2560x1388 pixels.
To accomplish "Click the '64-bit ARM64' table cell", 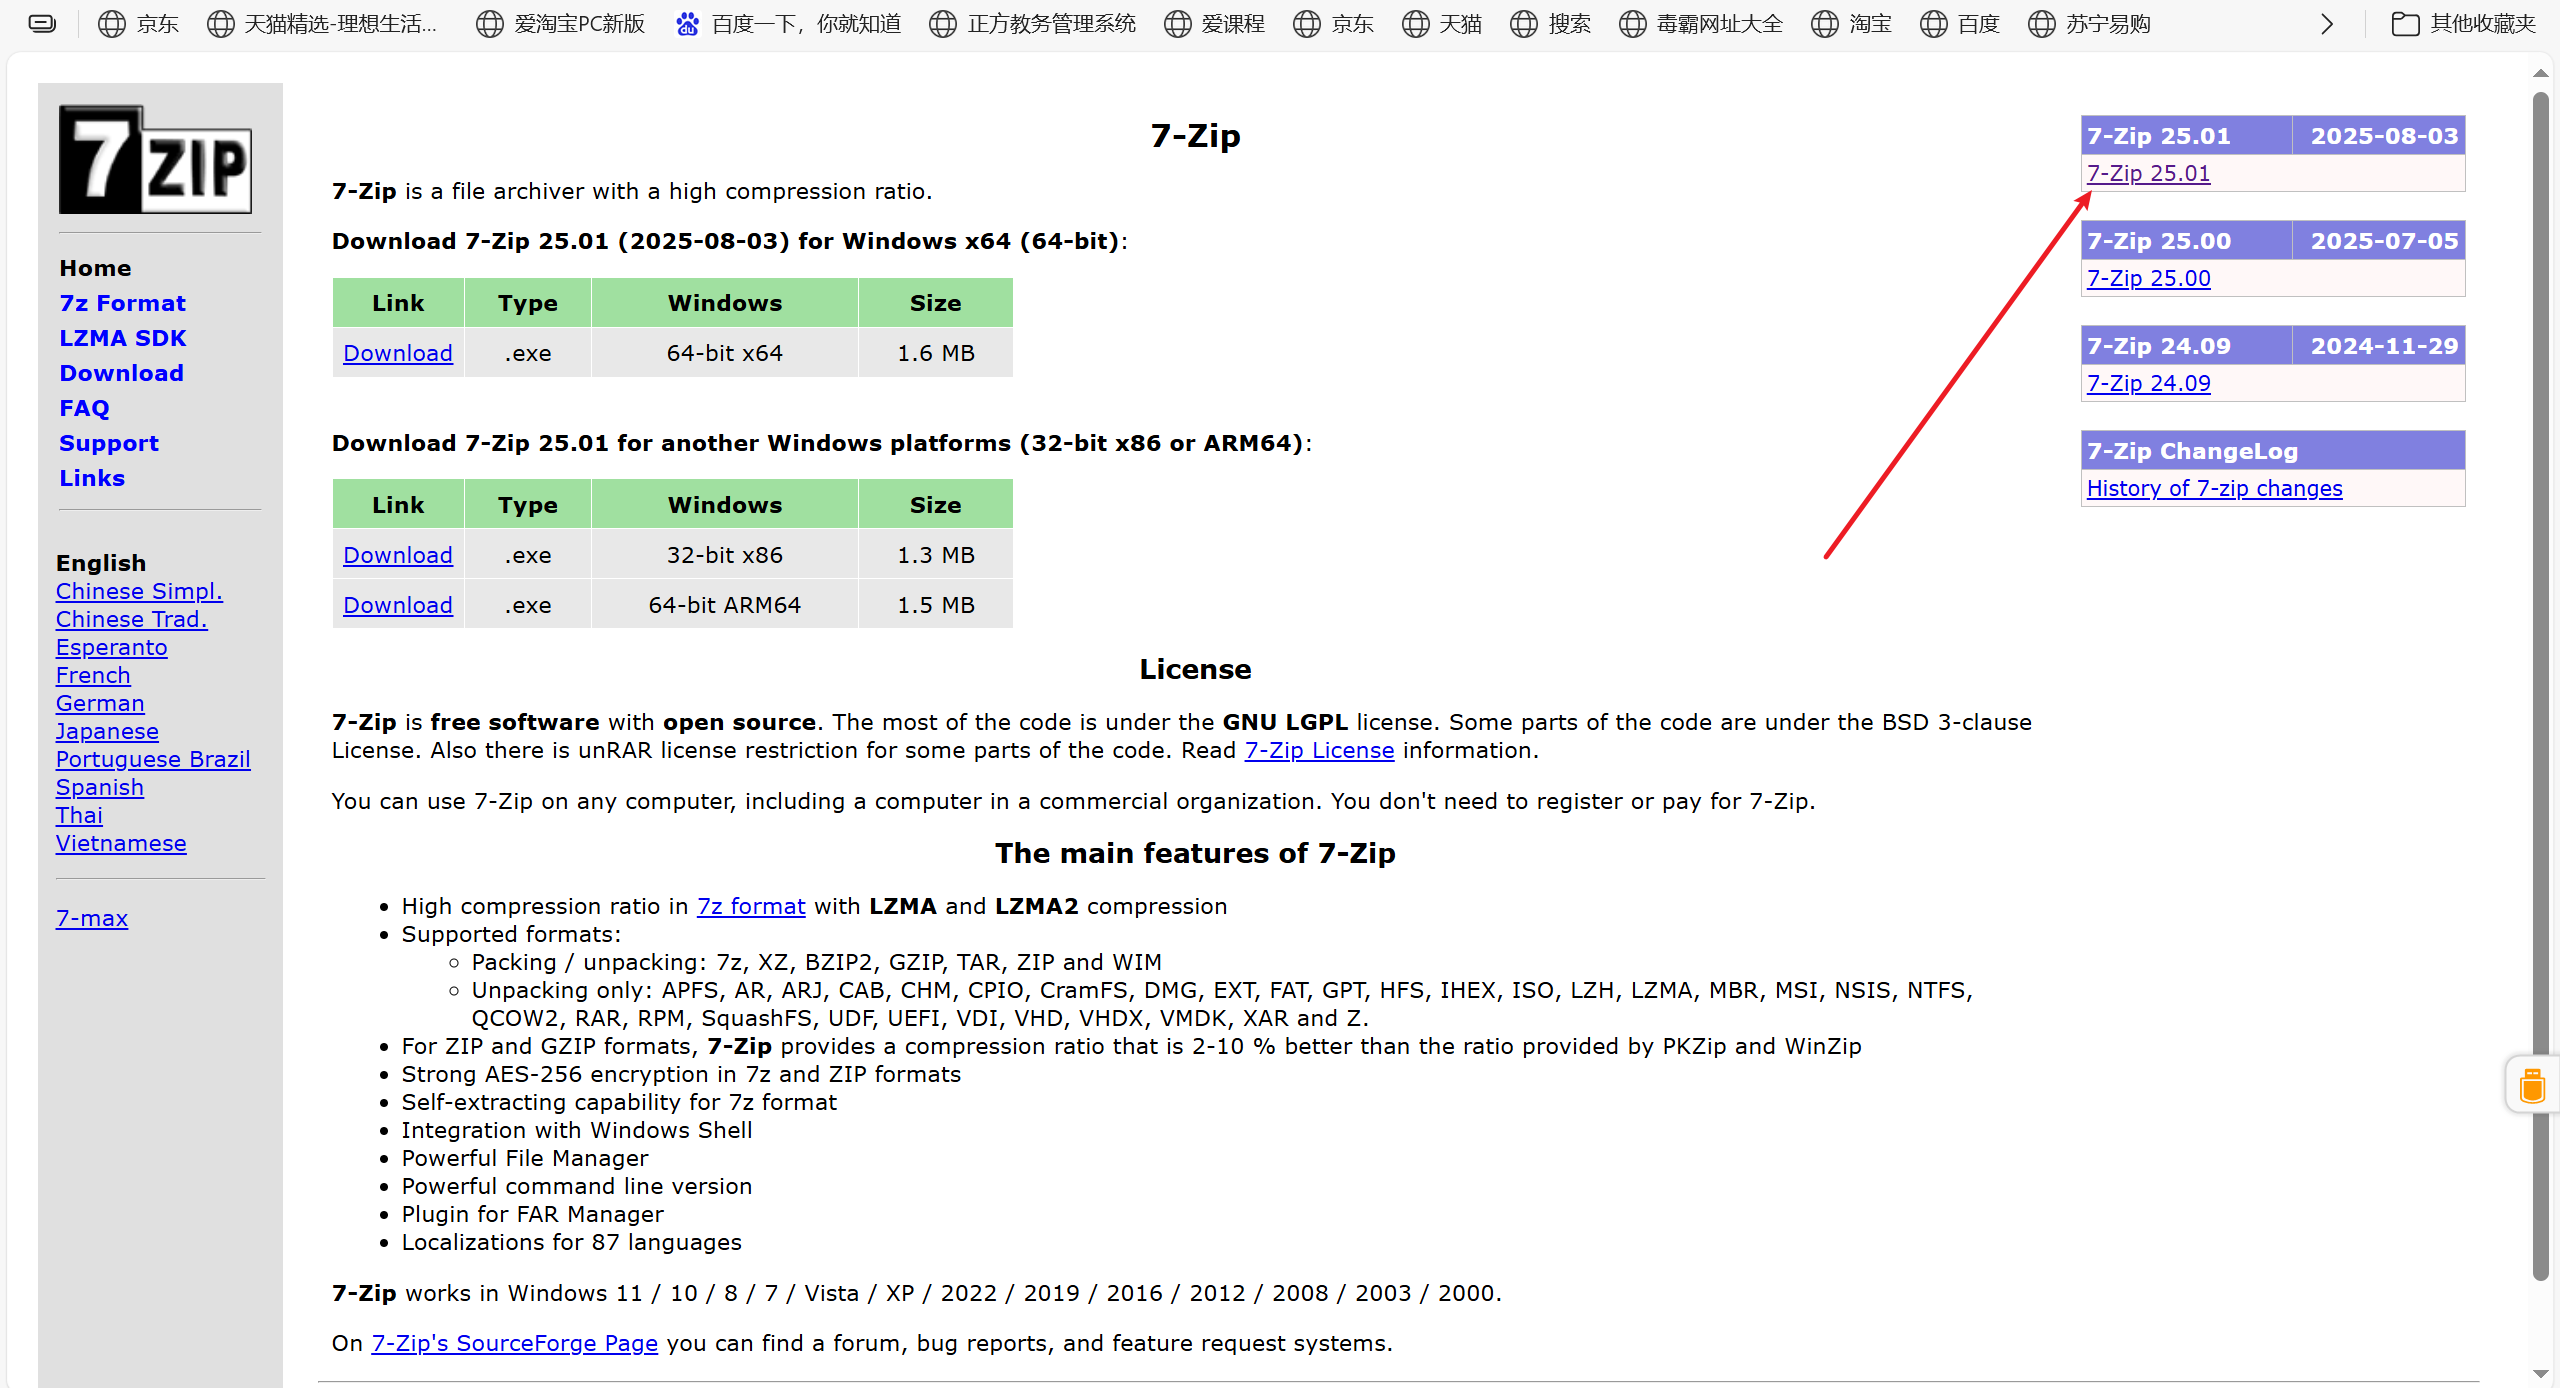I will click(725, 605).
